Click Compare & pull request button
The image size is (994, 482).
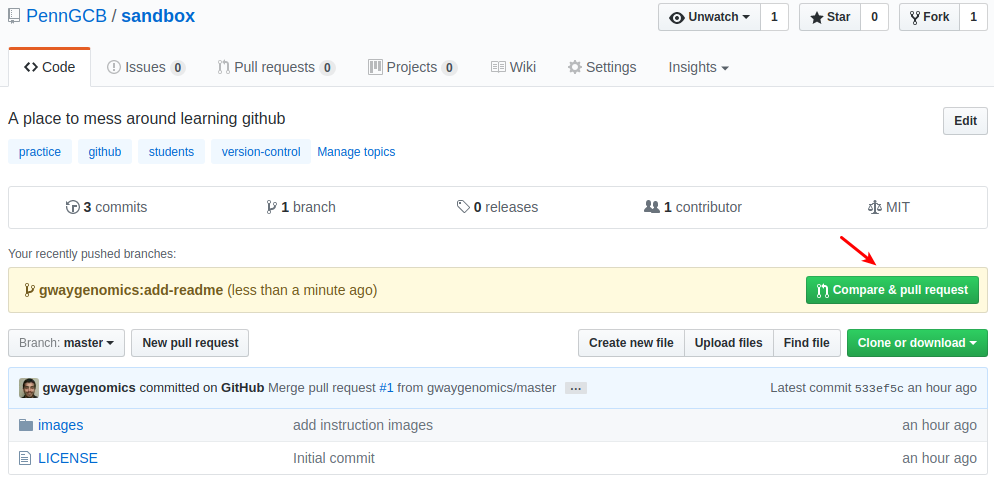click(x=892, y=290)
